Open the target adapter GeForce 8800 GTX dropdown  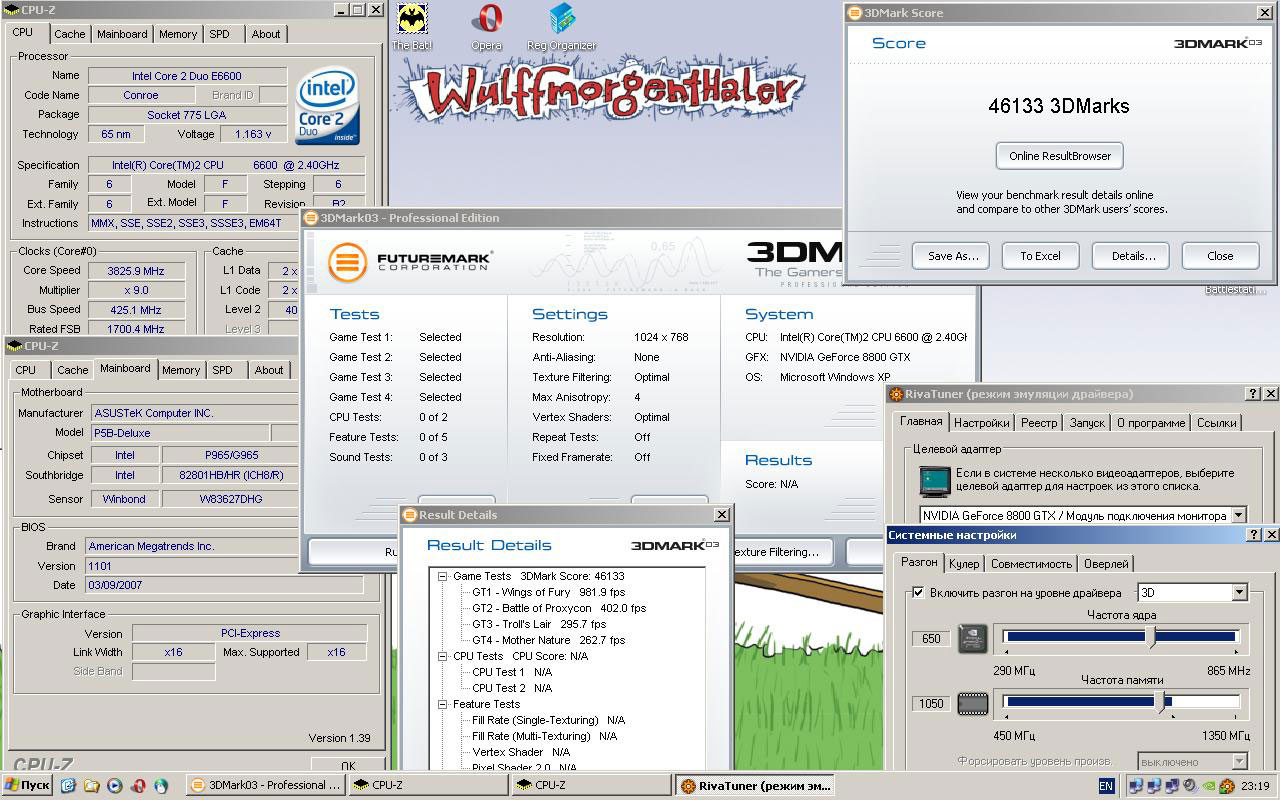(x=1238, y=516)
